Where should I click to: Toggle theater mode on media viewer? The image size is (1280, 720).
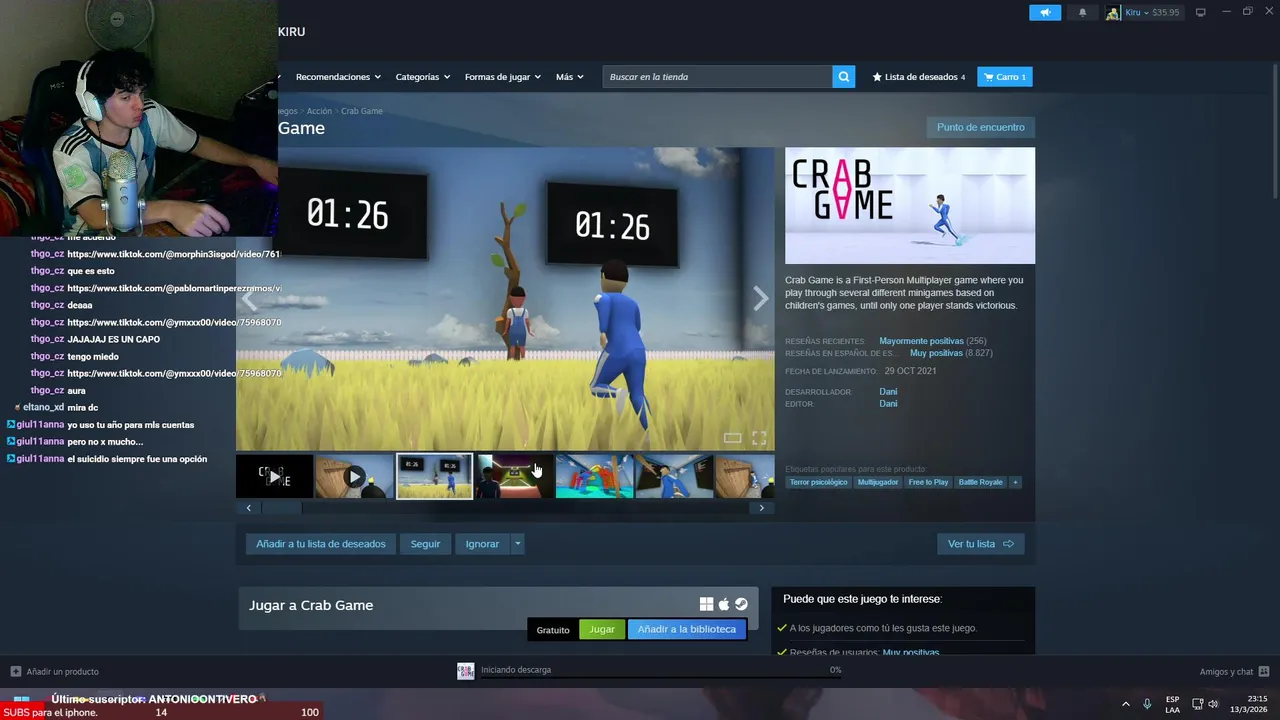click(732, 438)
